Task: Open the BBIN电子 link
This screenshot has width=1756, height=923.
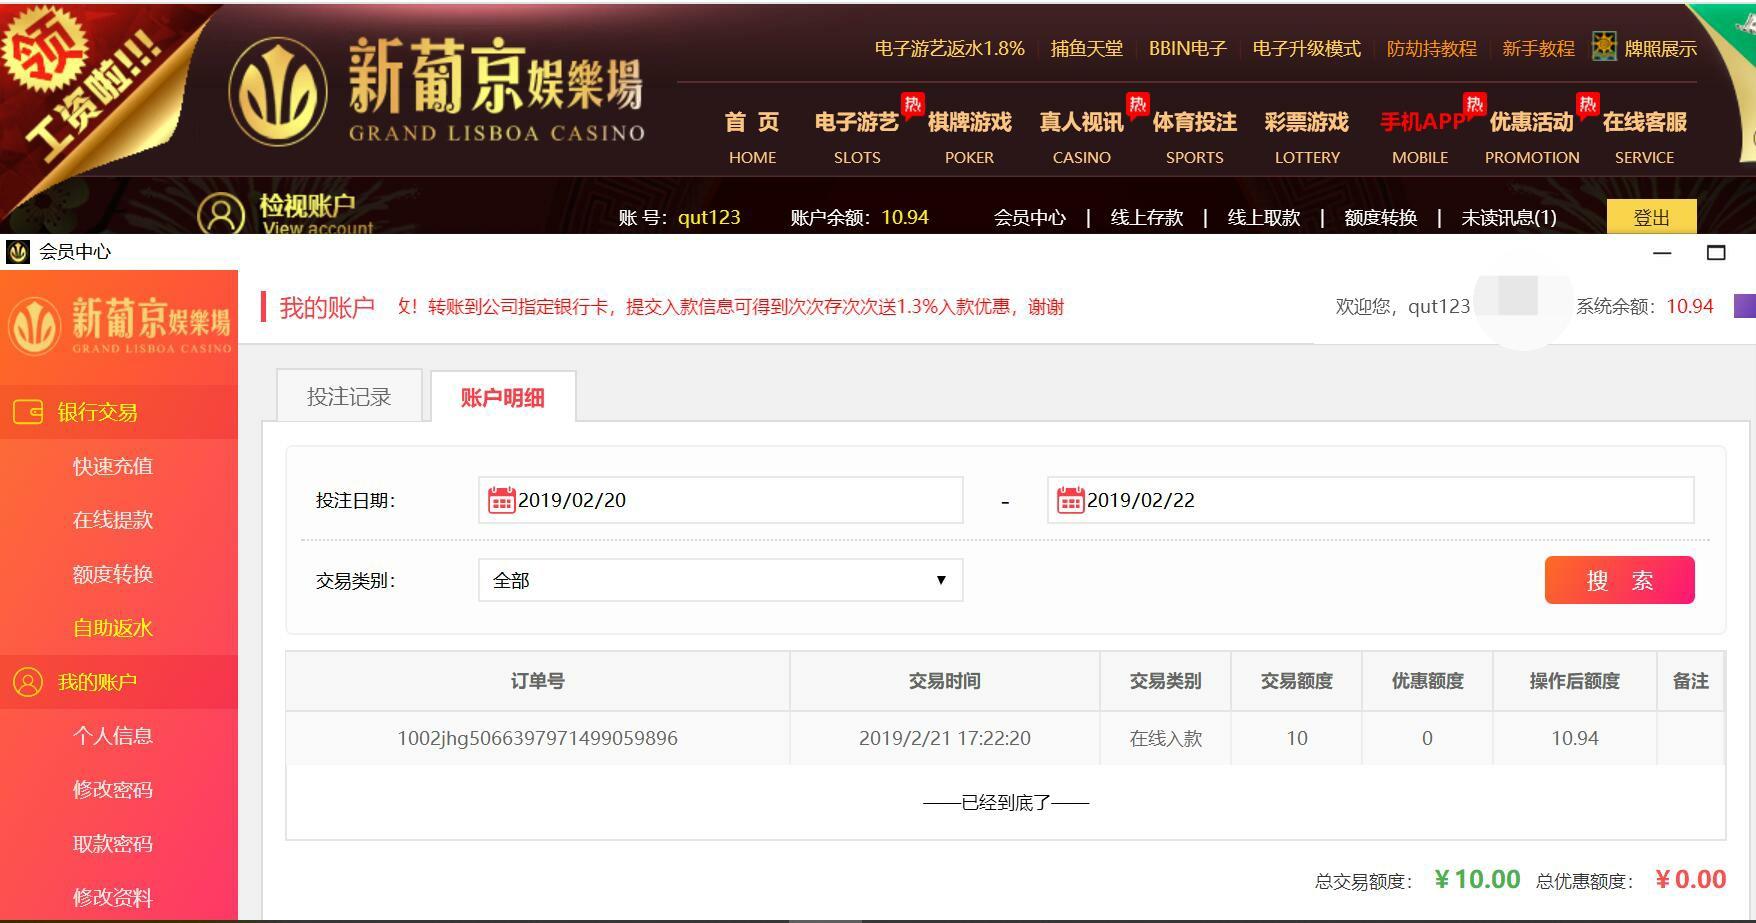Action: [1187, 48]
